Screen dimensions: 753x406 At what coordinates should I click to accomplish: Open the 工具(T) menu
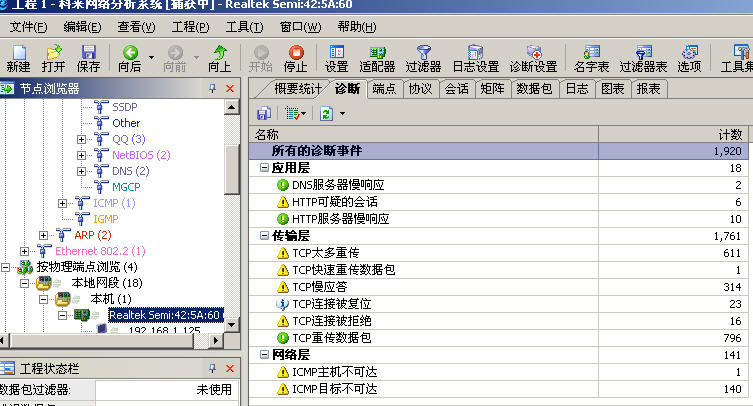[244, 26]
